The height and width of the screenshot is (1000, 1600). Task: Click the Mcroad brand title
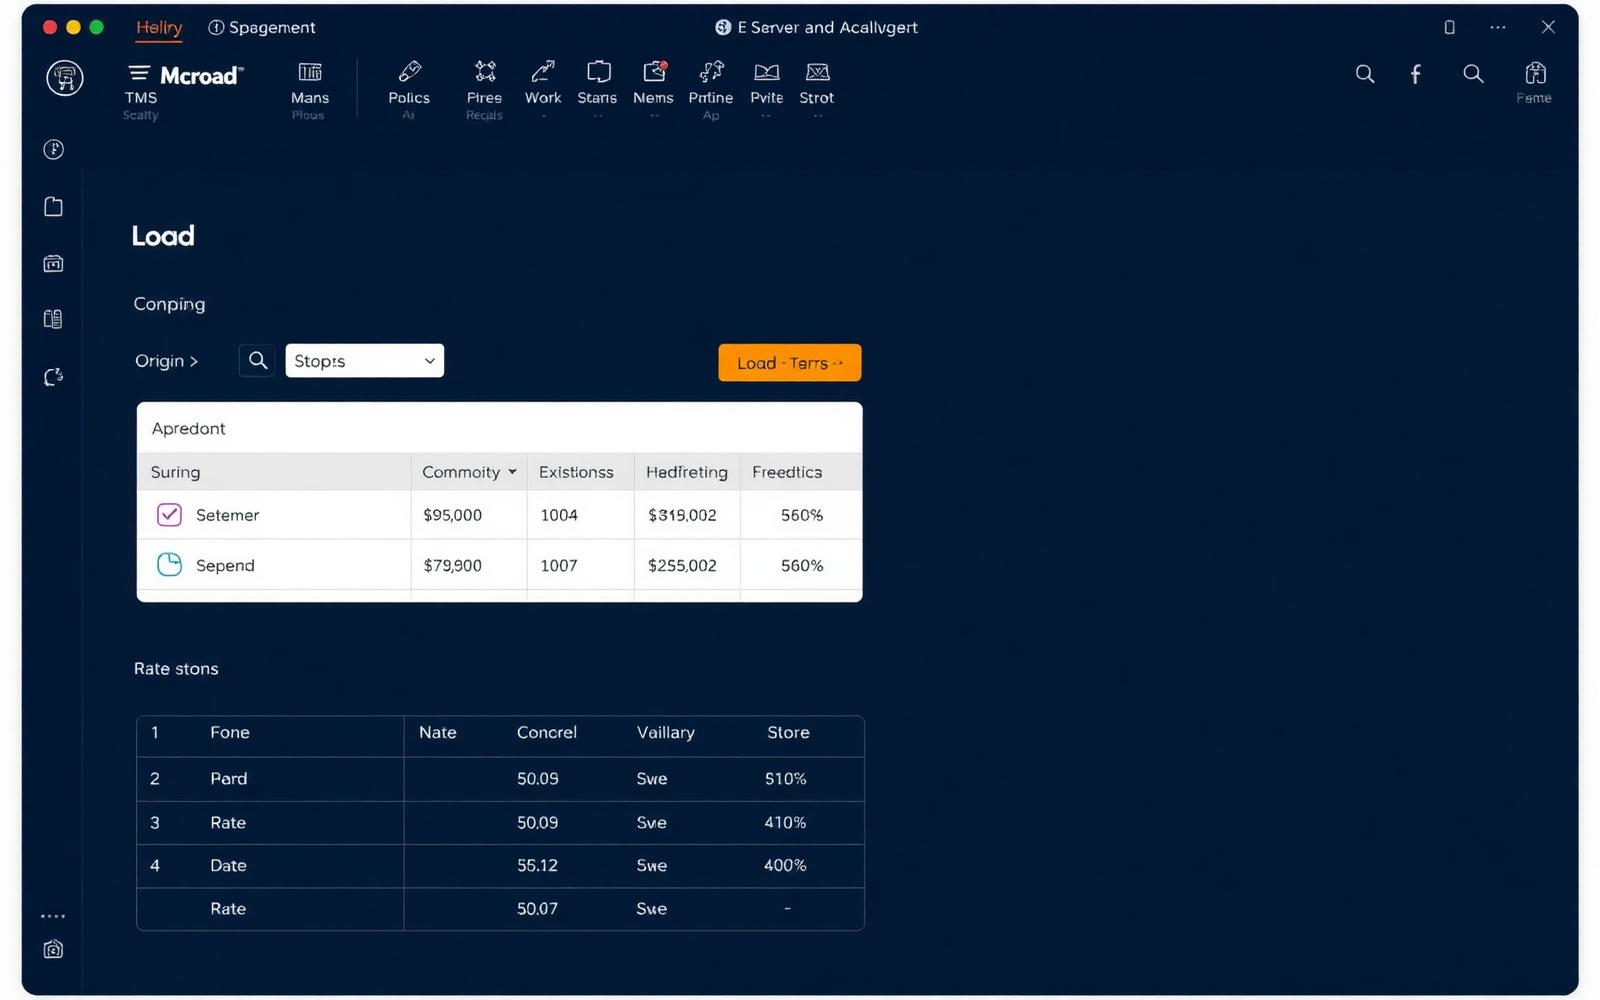200,75
